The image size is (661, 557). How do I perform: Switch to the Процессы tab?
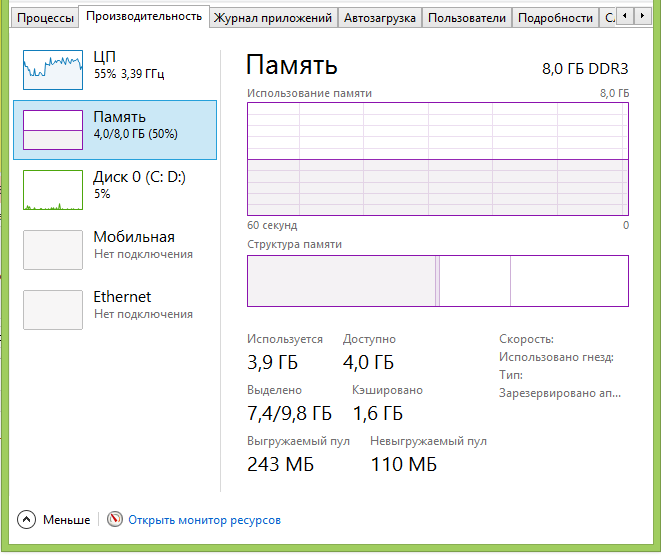click(x=45, y=18)
